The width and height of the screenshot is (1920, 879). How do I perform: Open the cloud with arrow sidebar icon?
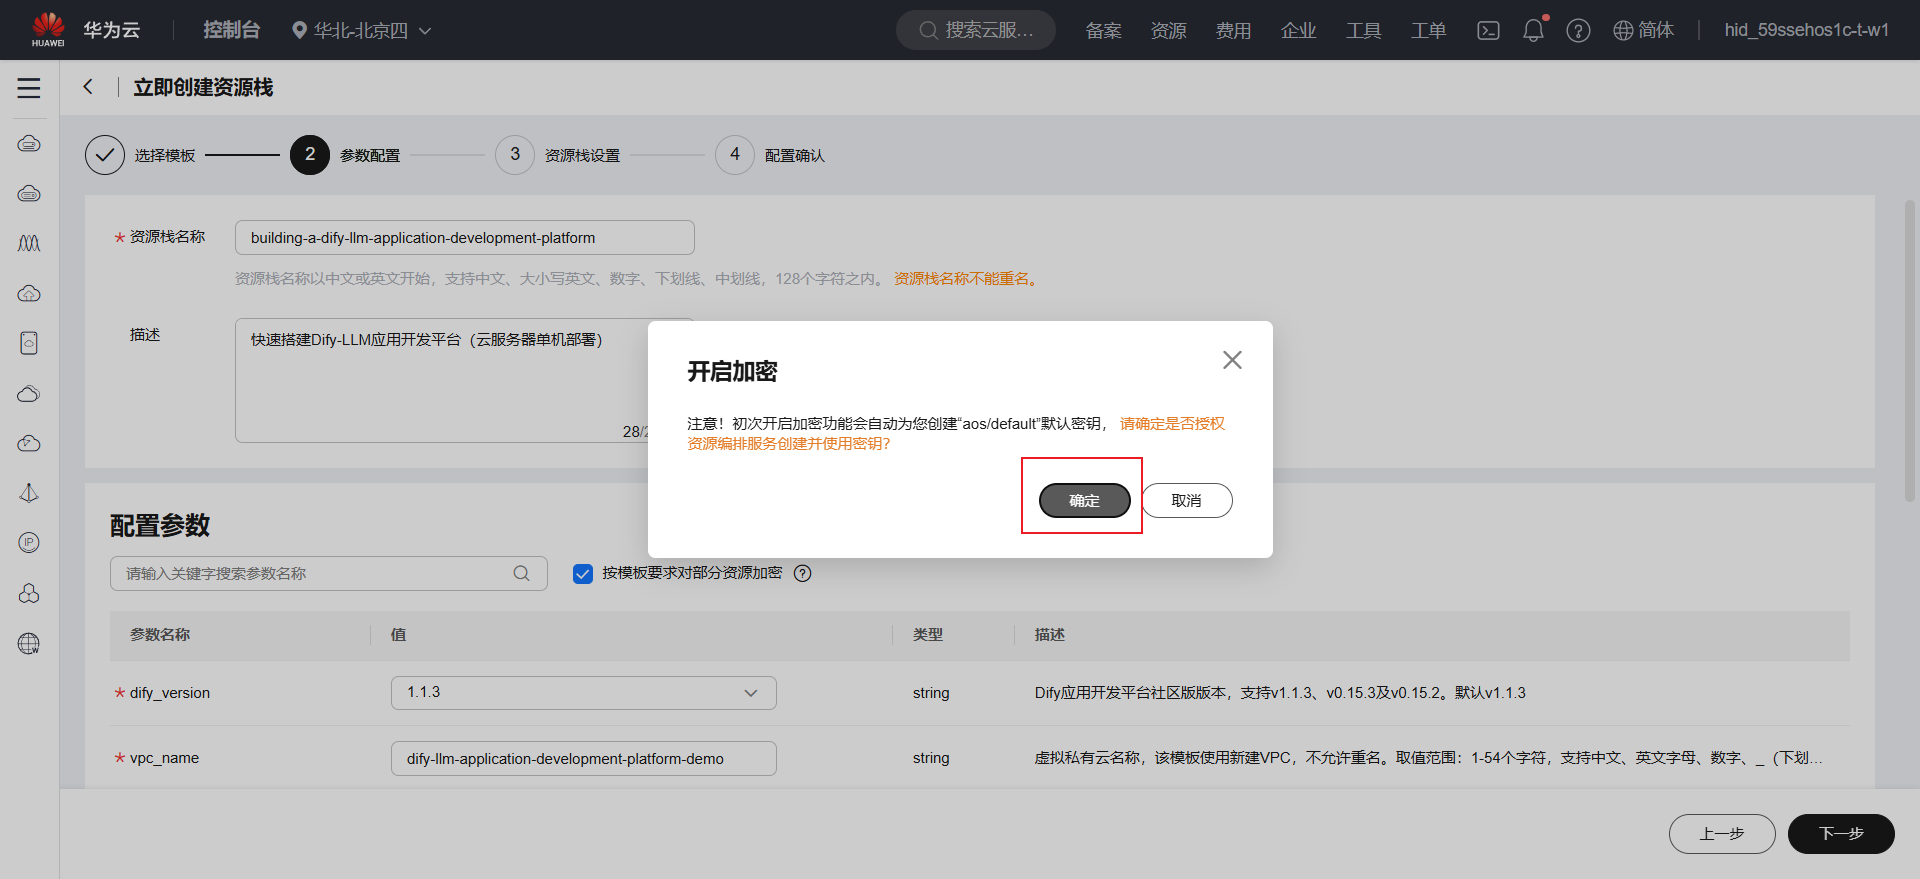pos(29,444)
